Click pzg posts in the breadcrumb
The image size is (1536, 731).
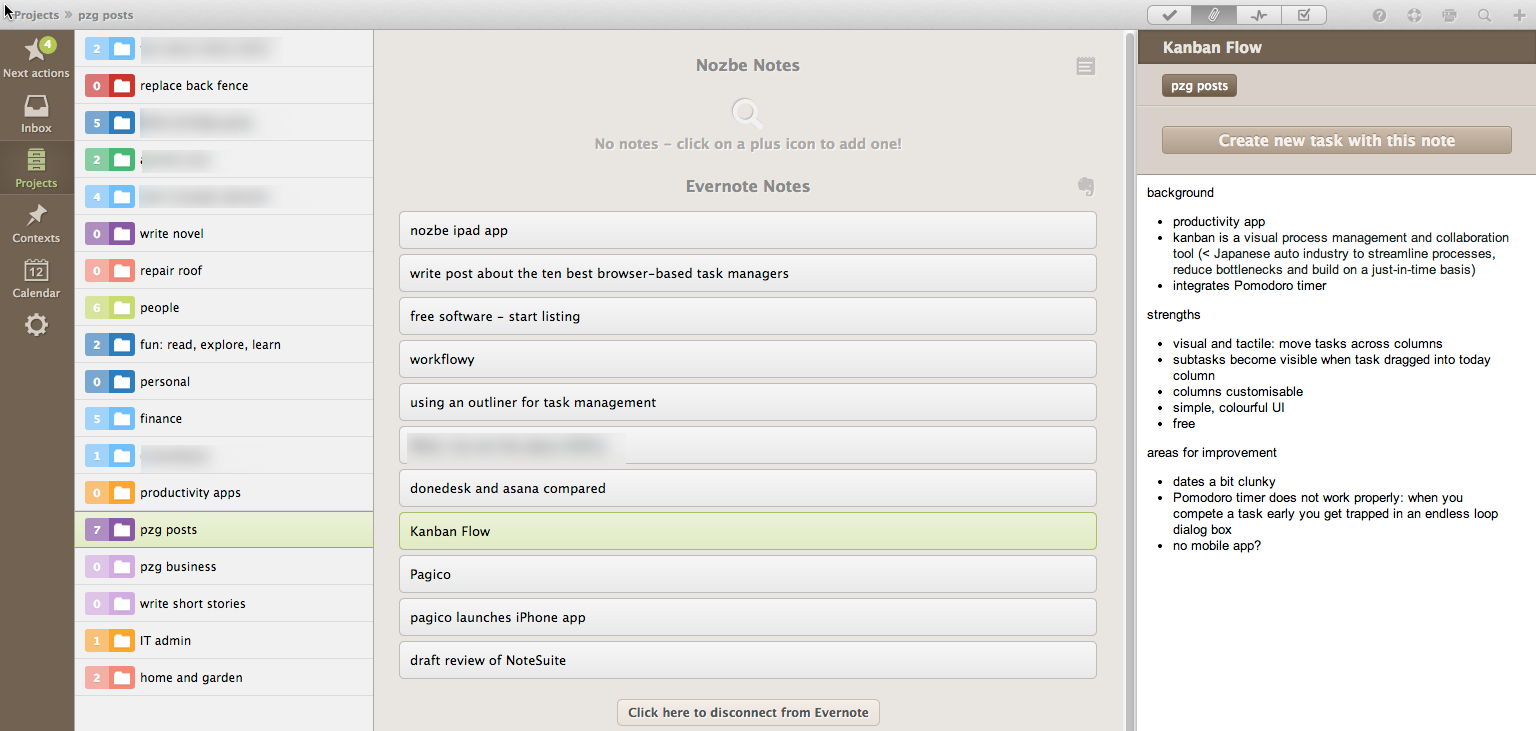pos(105,15)
